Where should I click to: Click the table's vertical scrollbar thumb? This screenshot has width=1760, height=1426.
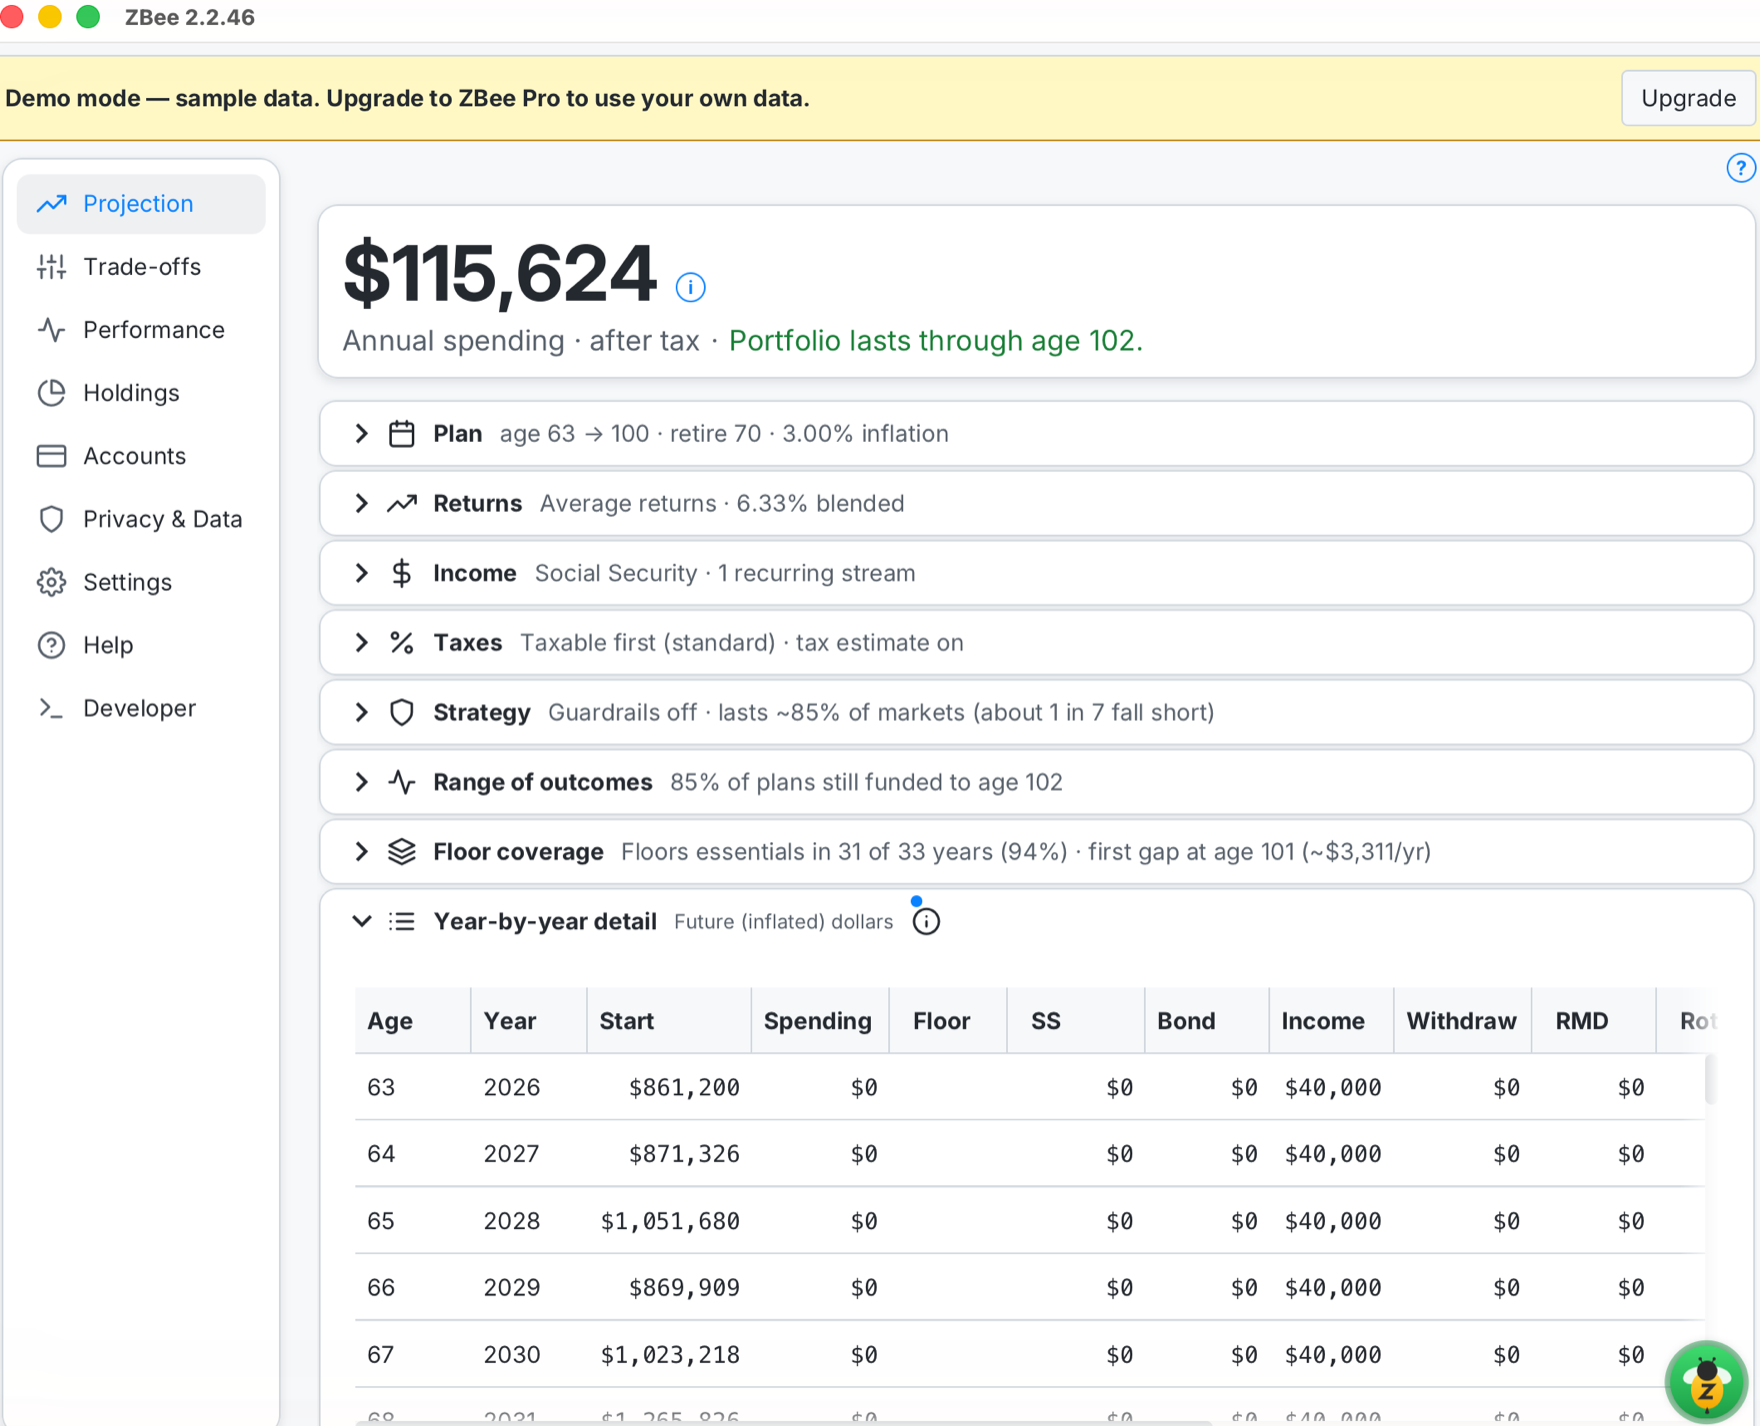1710,1078
